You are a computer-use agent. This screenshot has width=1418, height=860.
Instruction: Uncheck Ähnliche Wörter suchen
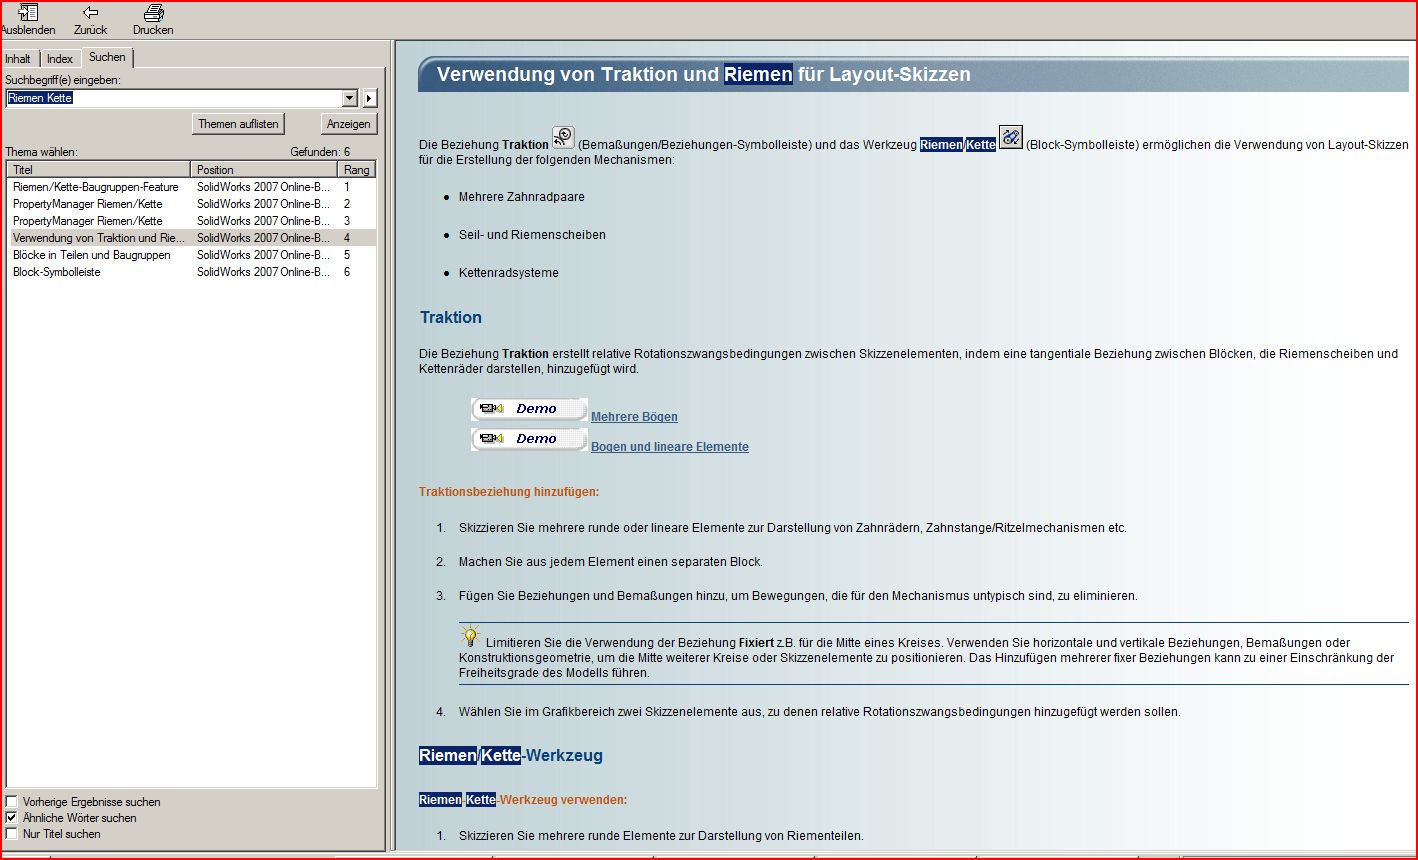(12, 818)
